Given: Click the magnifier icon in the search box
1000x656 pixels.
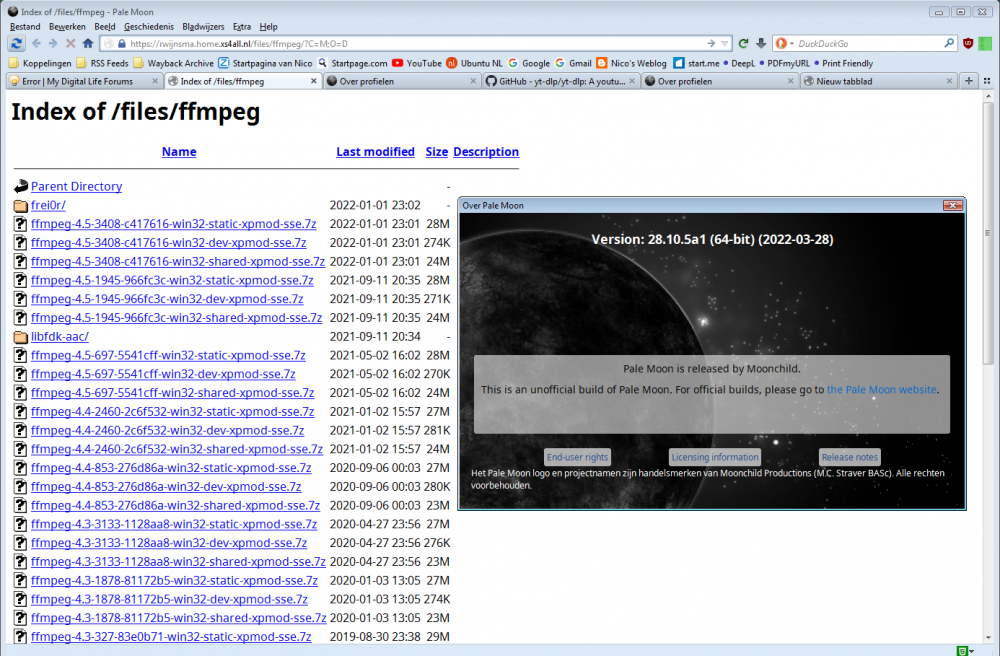Looking at the screenshot, I should click(949, 44).
